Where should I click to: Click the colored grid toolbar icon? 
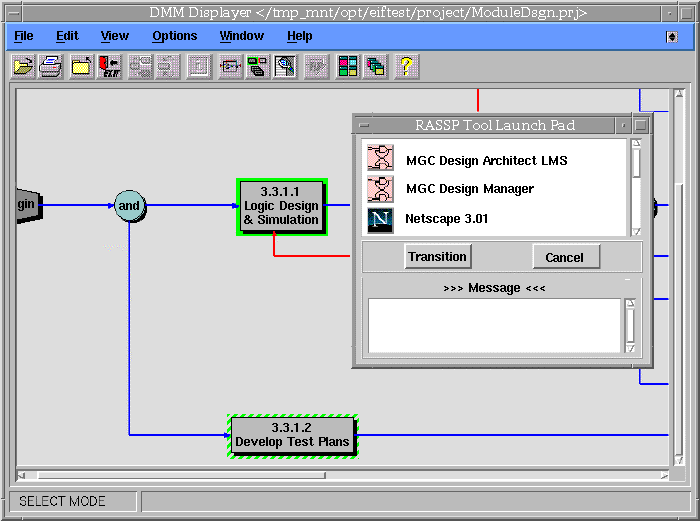[347, 67]
